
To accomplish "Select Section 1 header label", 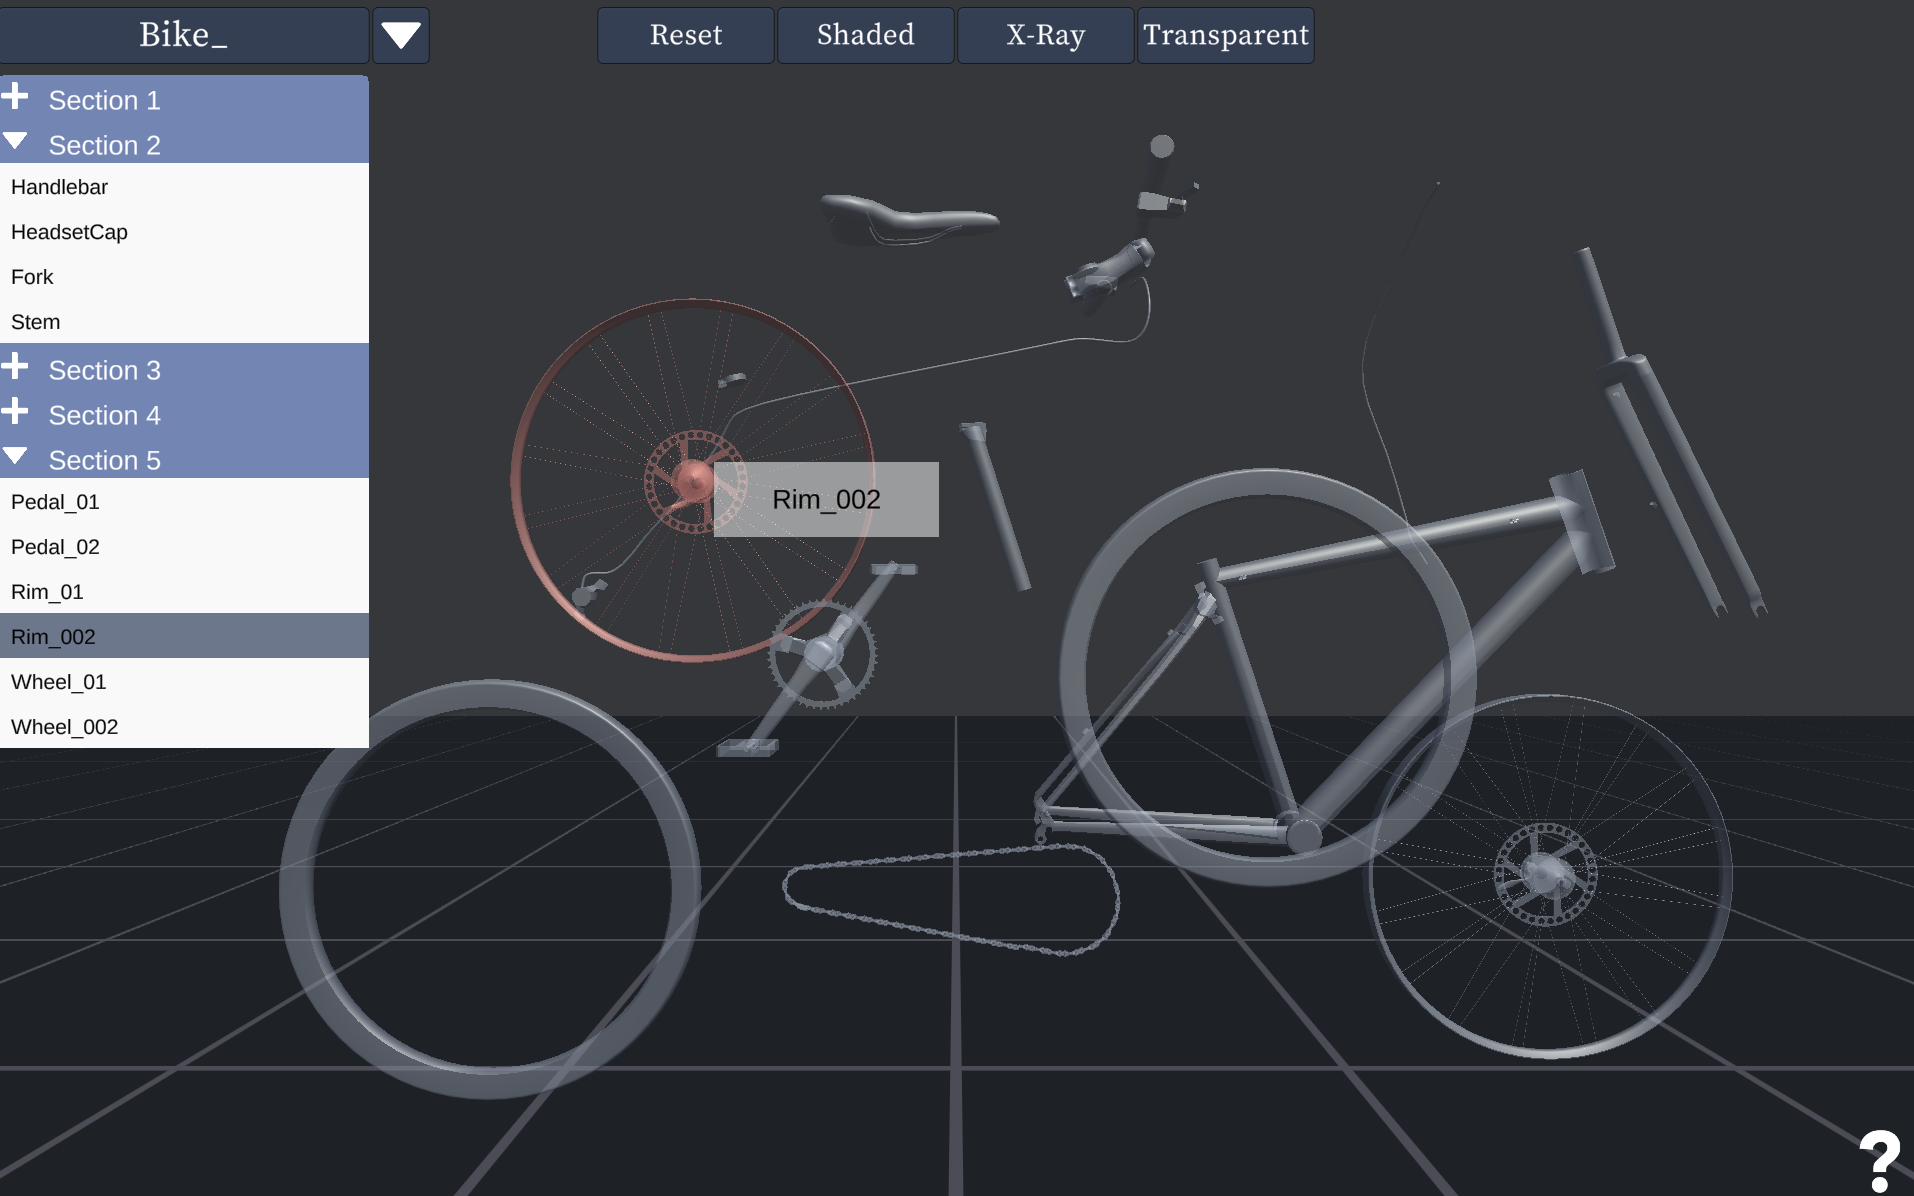I will [x=105, y=101].
